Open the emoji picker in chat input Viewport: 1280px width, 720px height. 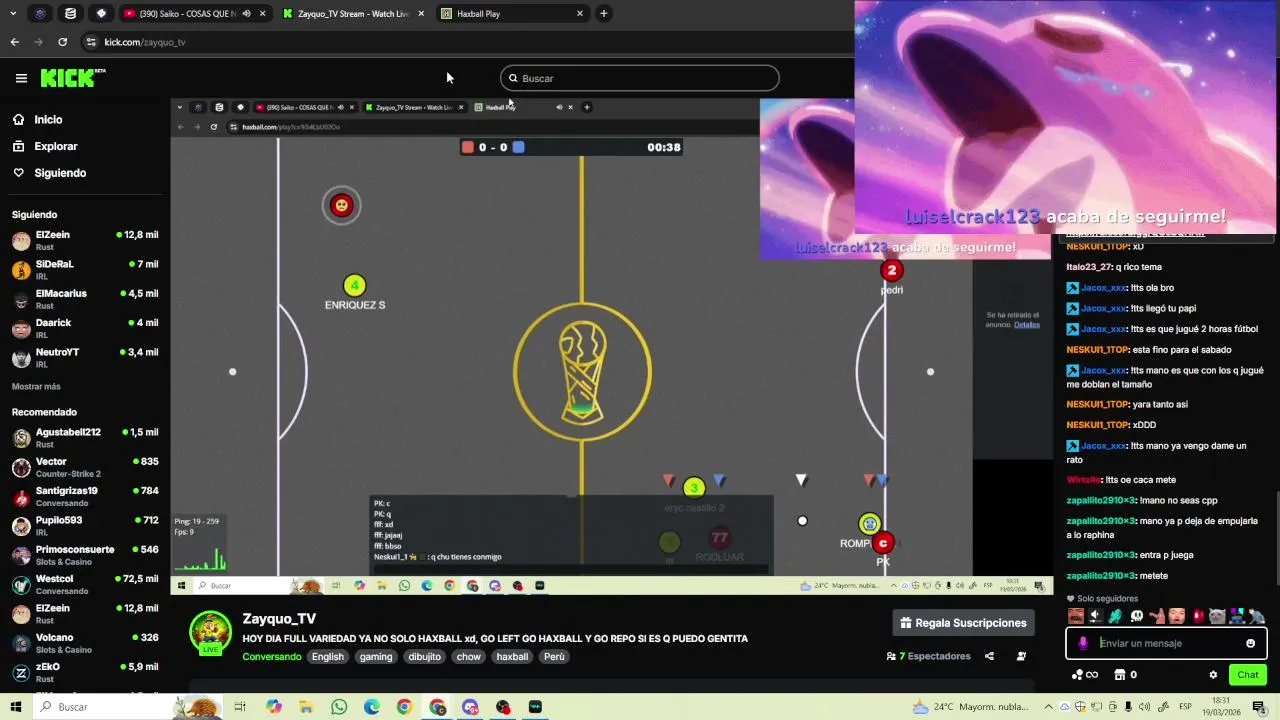[1250, 643]
